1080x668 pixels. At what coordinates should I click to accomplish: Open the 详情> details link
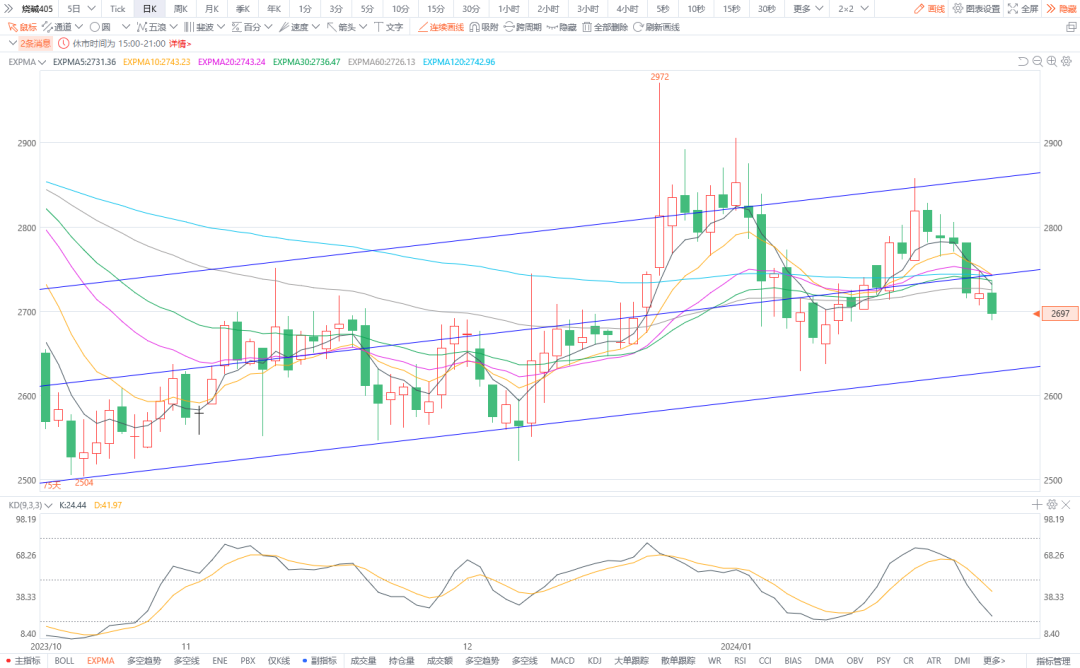180,43
